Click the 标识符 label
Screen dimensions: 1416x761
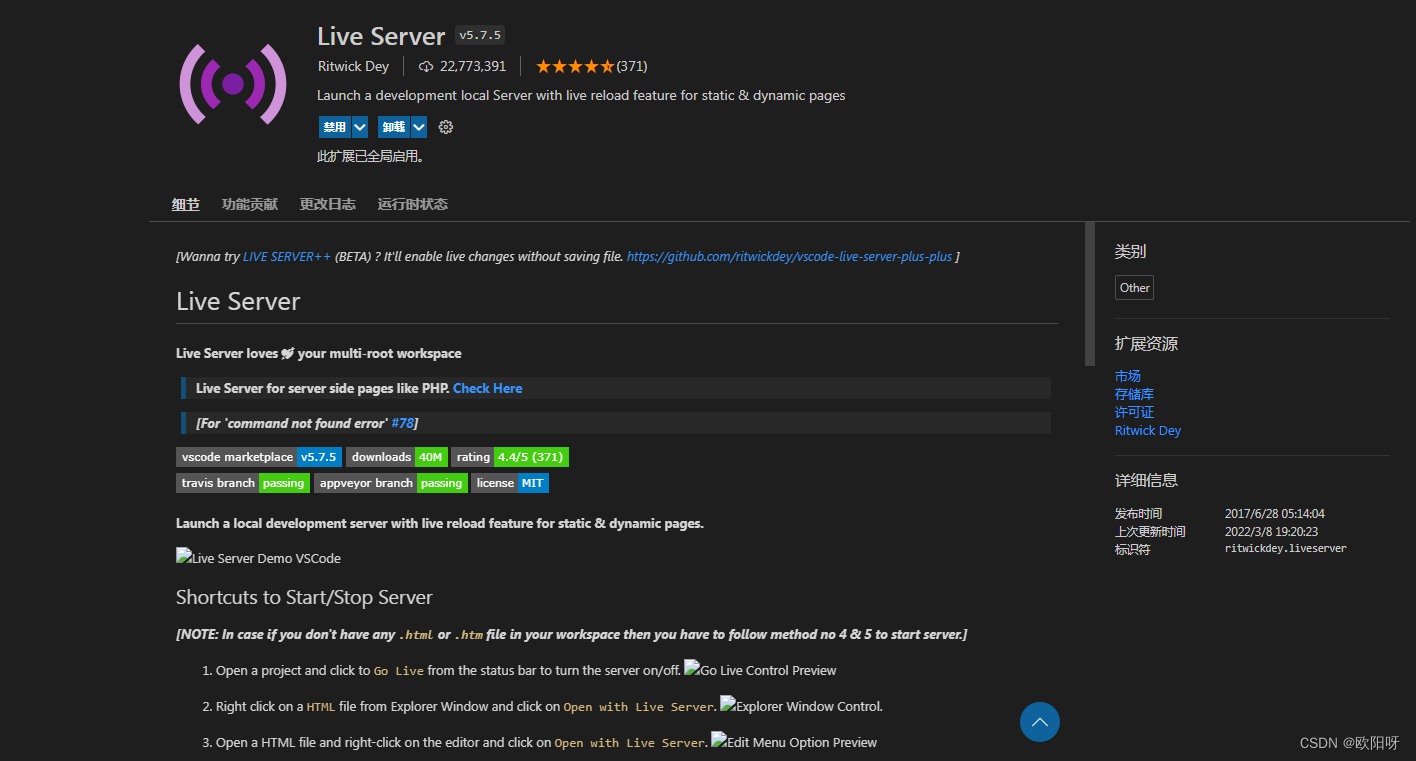(x=1132, y=549)
